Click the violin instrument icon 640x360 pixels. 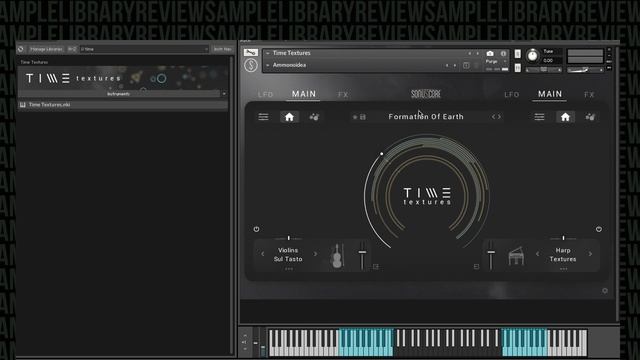point(337,256)
